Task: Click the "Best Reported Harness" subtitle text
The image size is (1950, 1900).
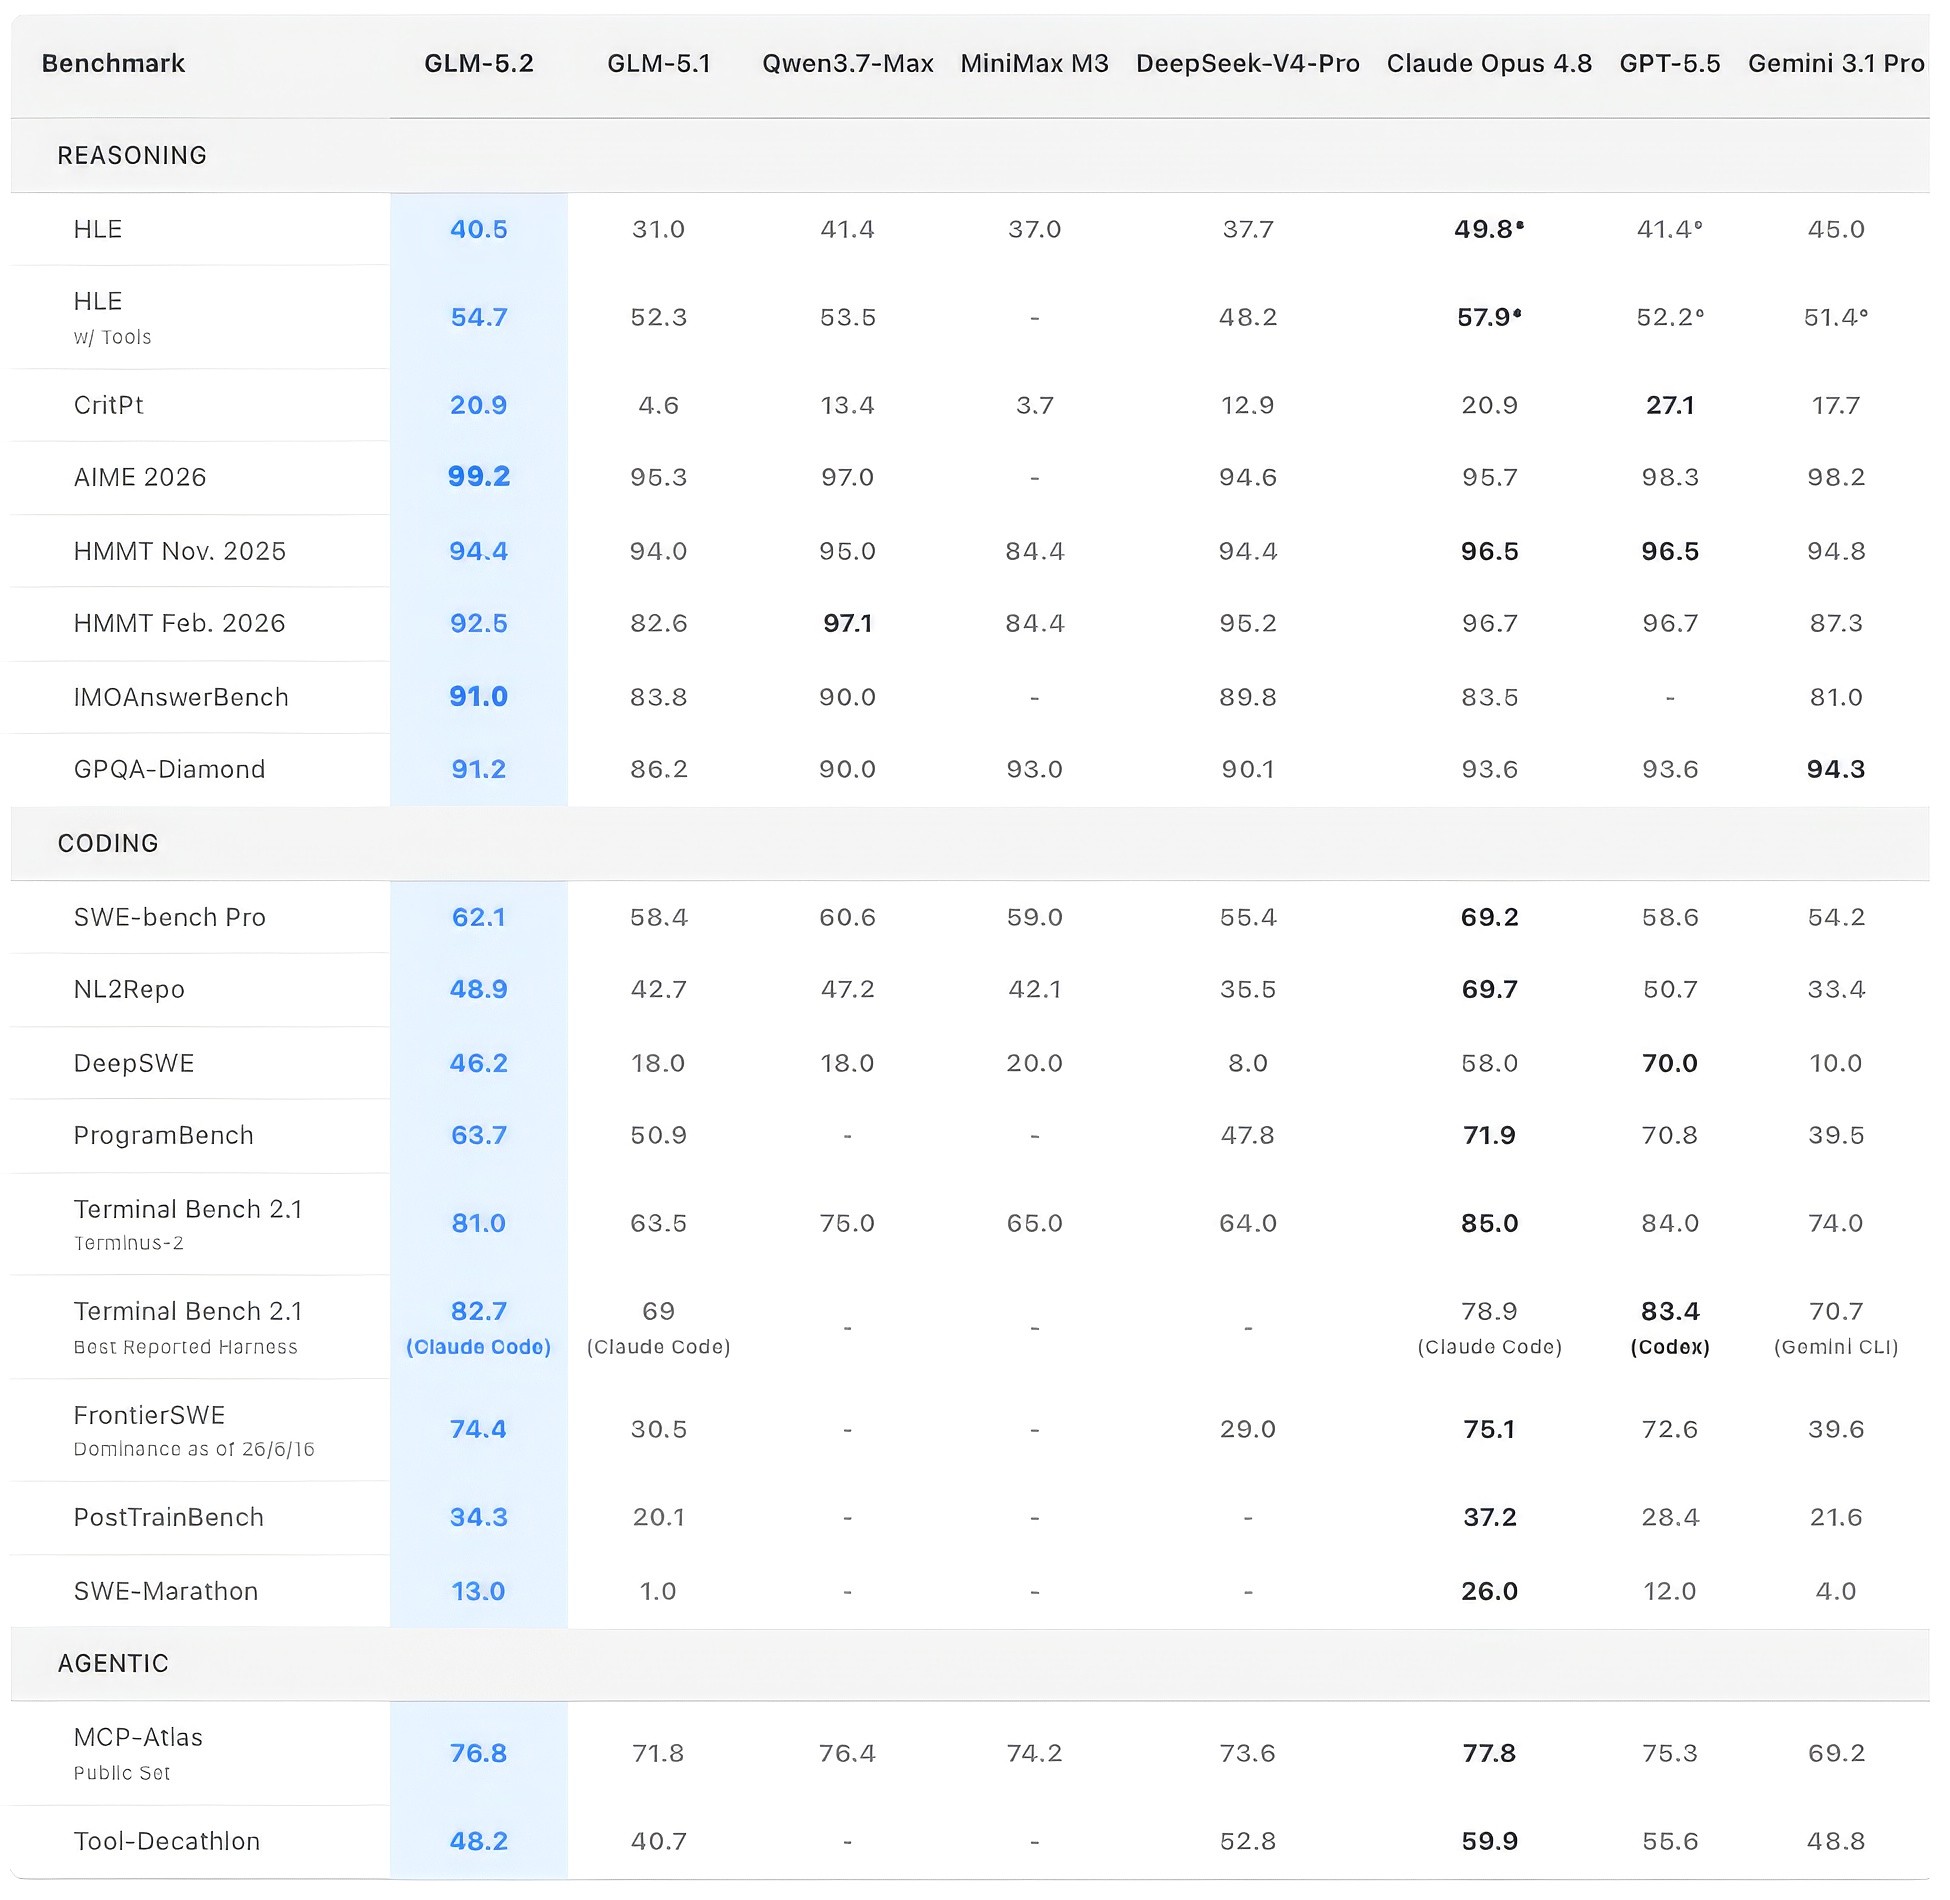Action: click(186, 1348)
